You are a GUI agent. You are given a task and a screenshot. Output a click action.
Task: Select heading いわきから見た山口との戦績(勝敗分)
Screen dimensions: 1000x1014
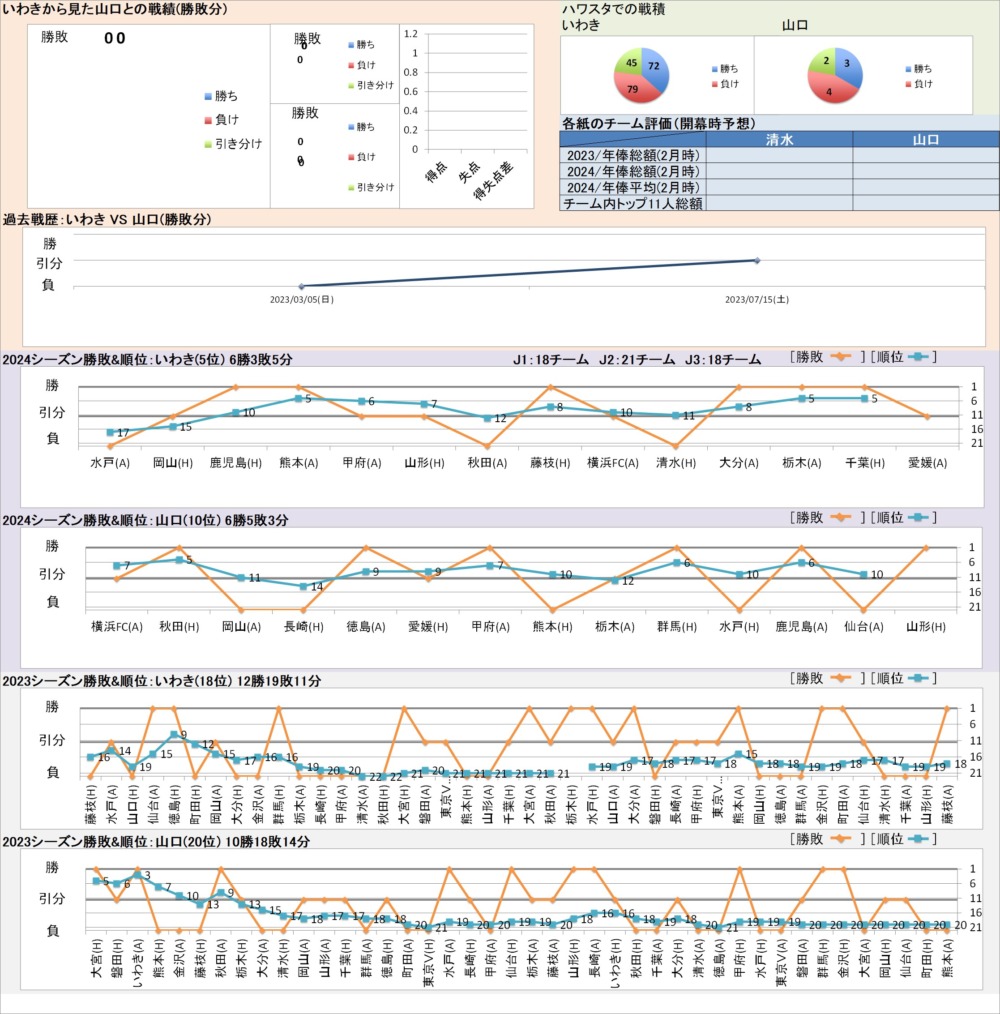tap(115, 9)
